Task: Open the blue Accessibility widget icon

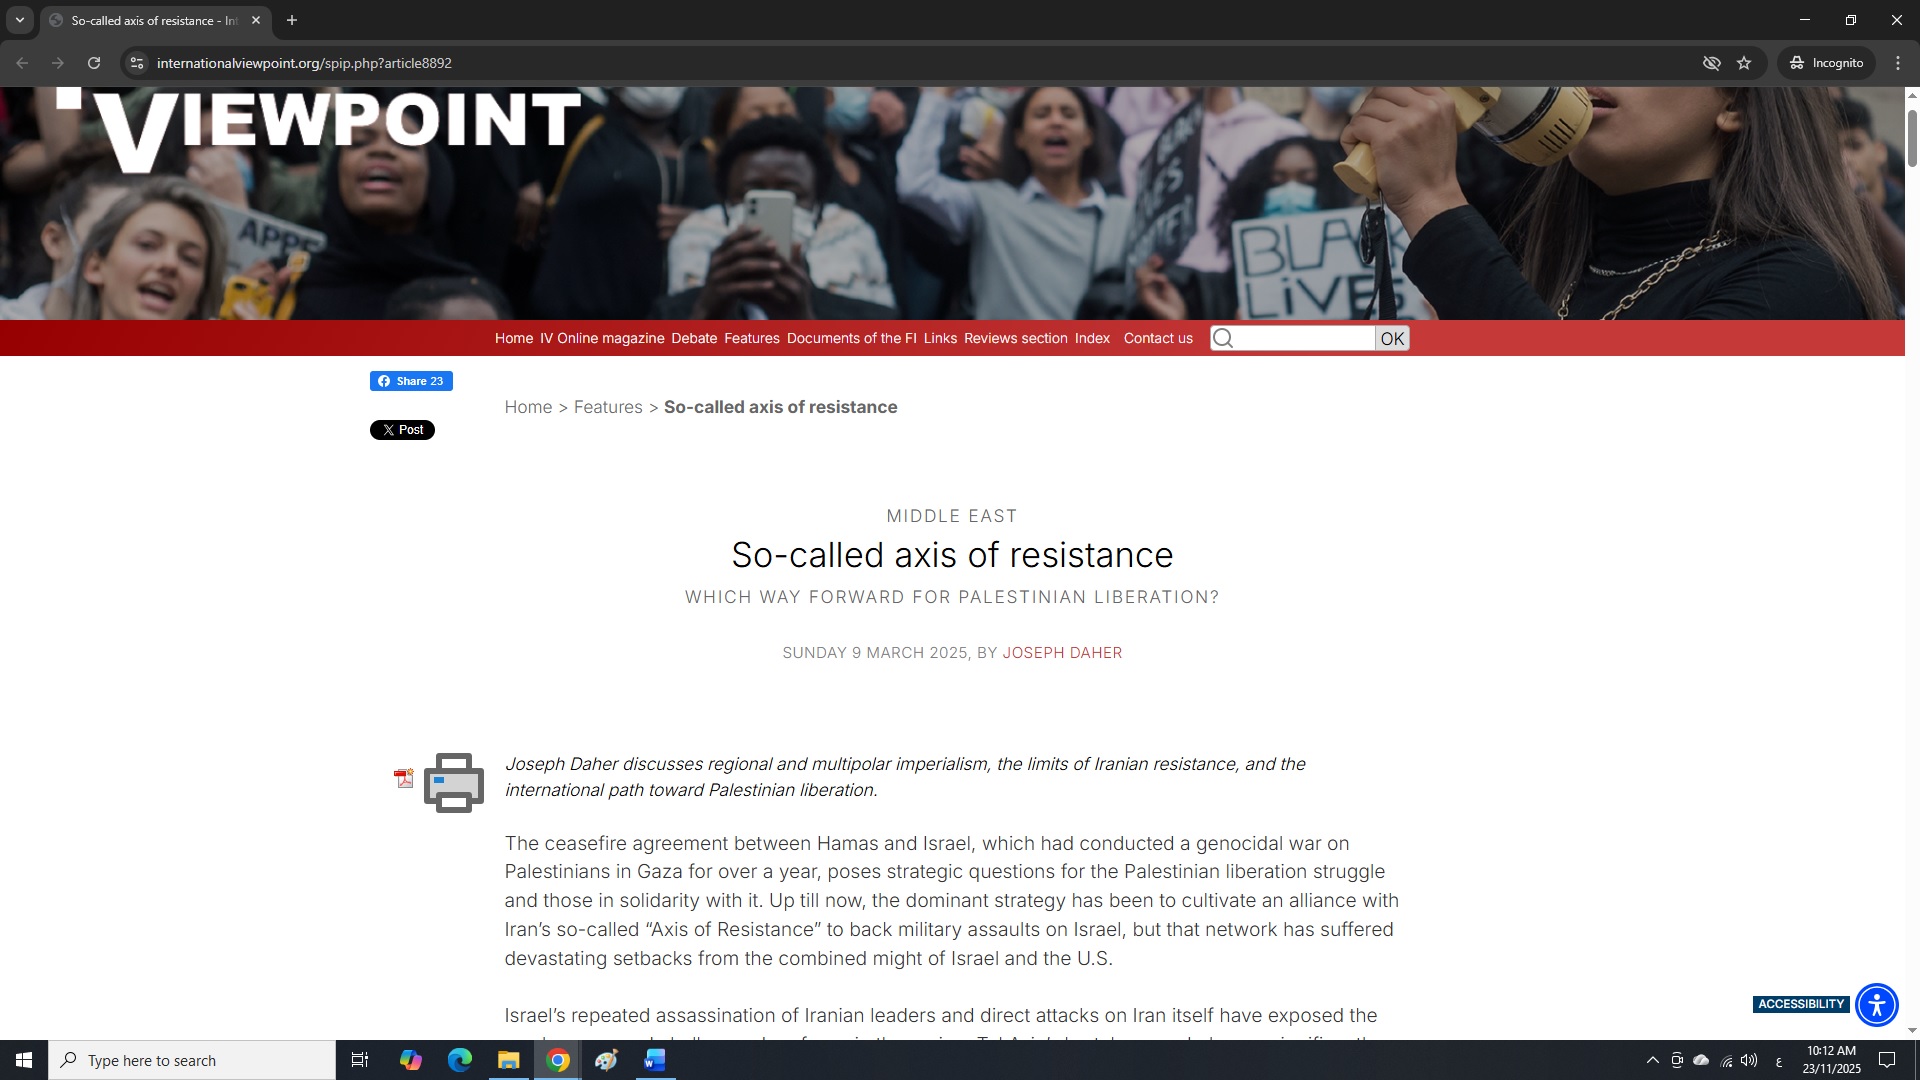Action: point(1876,1004)
